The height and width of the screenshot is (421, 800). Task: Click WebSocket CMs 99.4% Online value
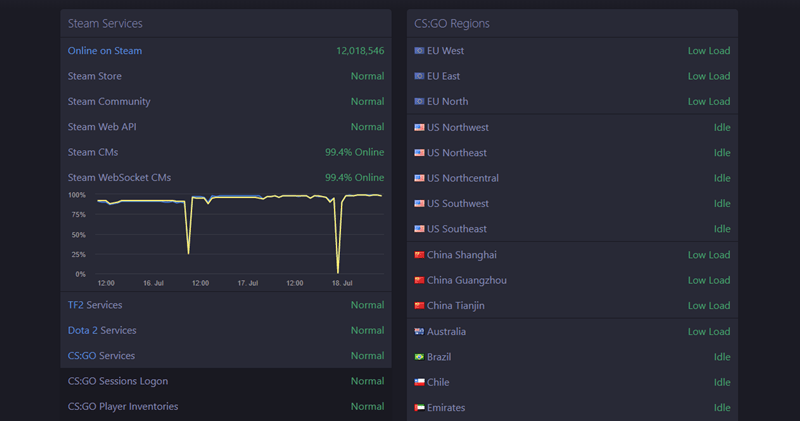355,178
